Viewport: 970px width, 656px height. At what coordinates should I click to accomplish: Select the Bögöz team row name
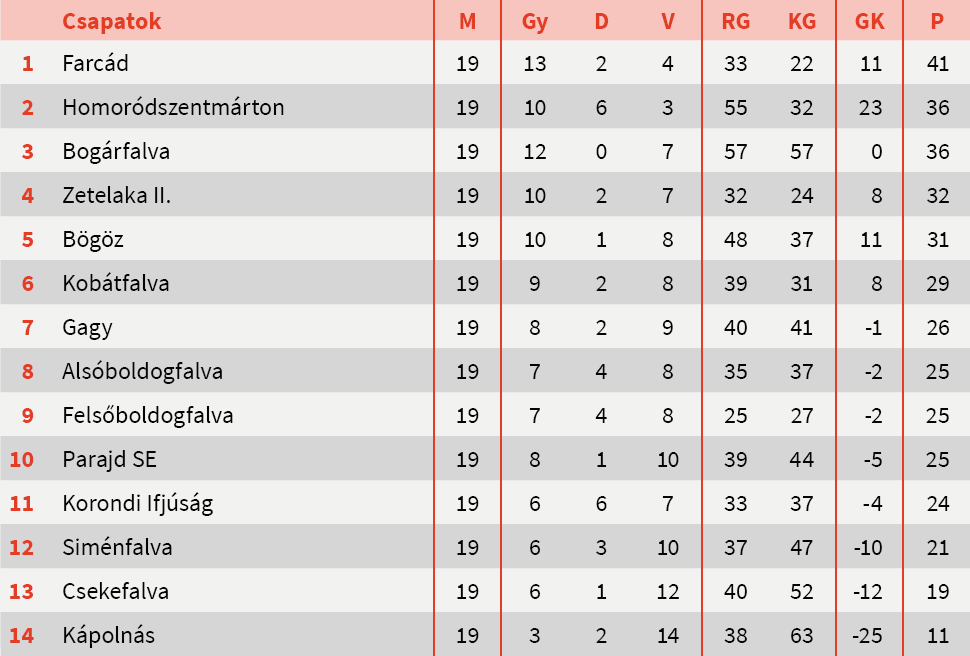[93, 240]
